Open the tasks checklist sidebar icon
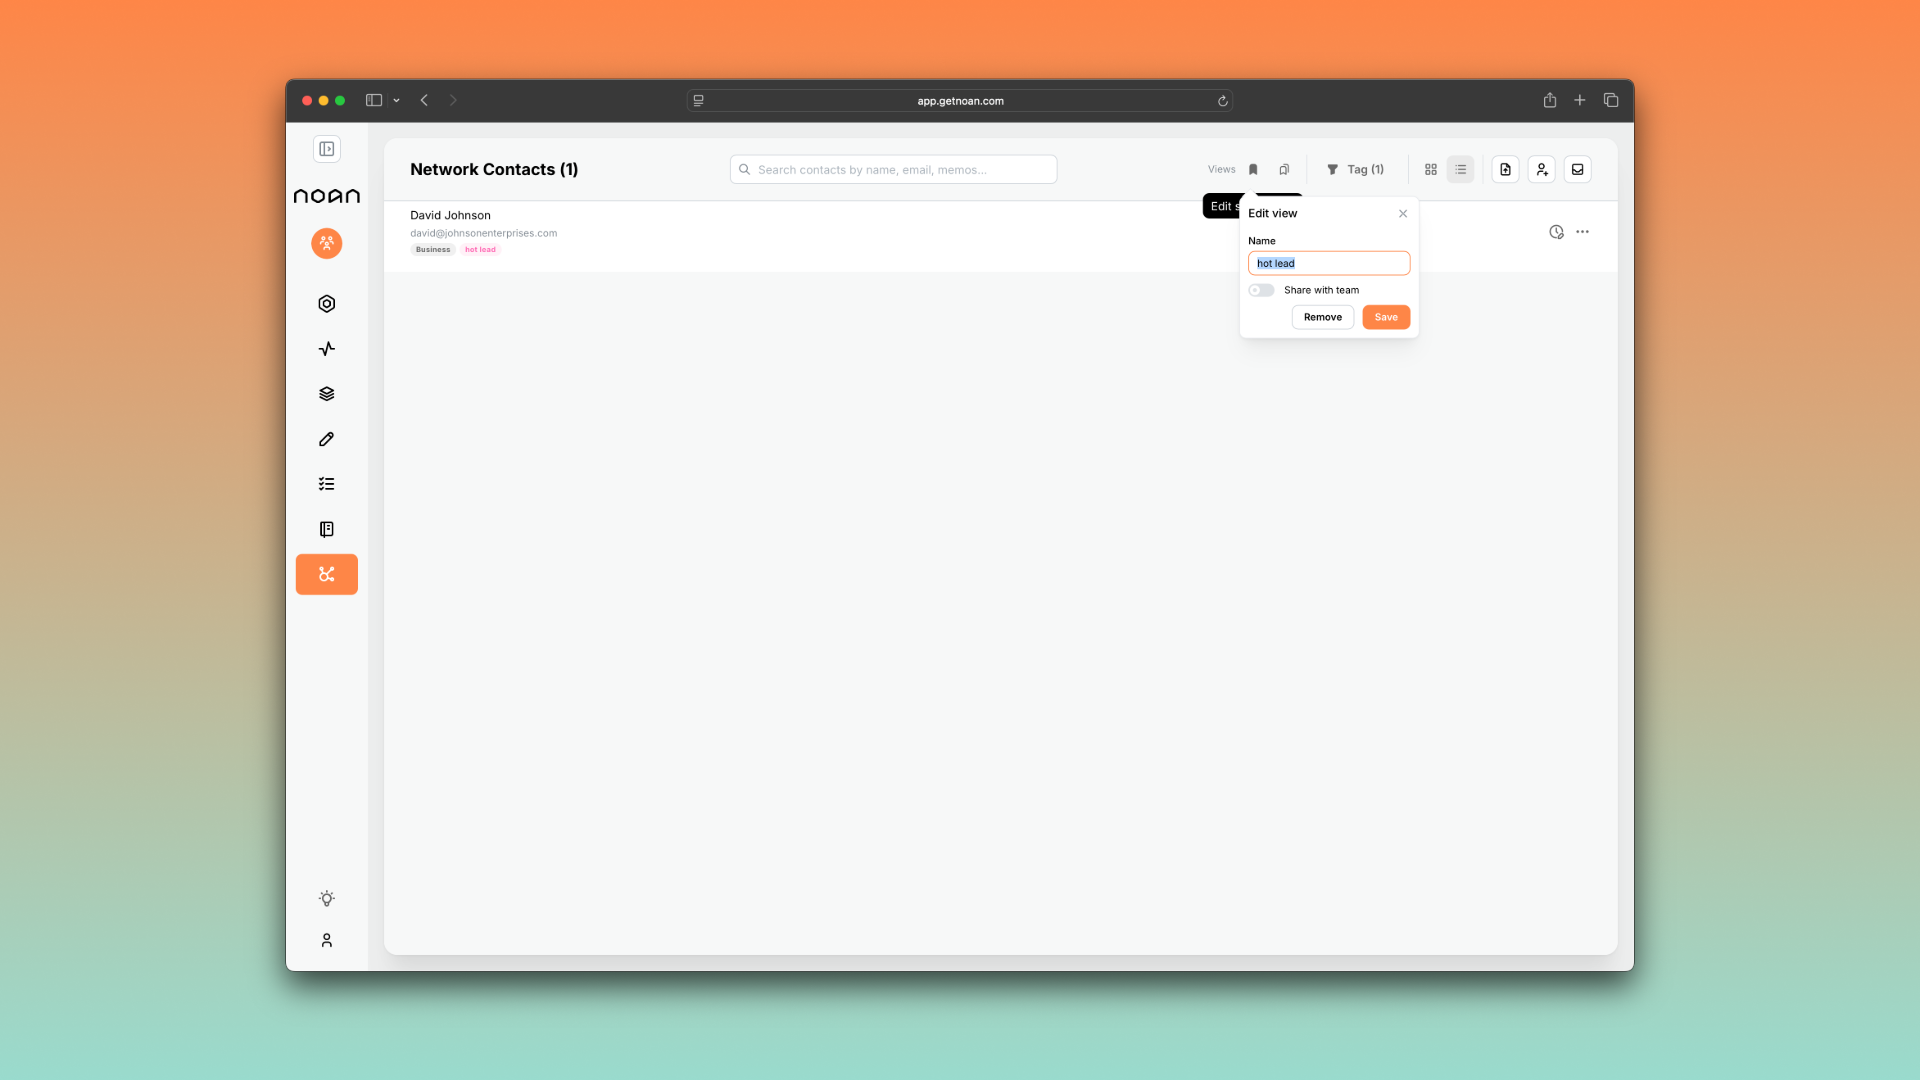Screen dimensions: 1920x1080 click(327, 484)
